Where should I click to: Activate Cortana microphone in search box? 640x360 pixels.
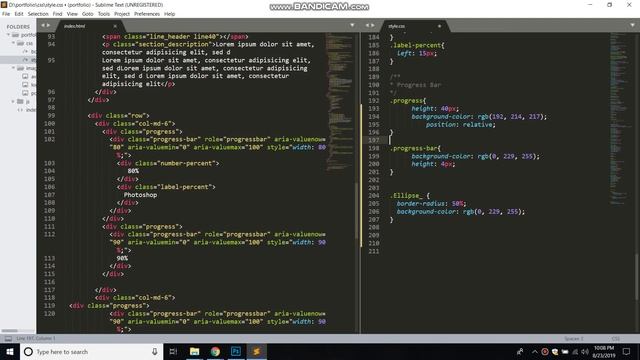click(154, 351)
